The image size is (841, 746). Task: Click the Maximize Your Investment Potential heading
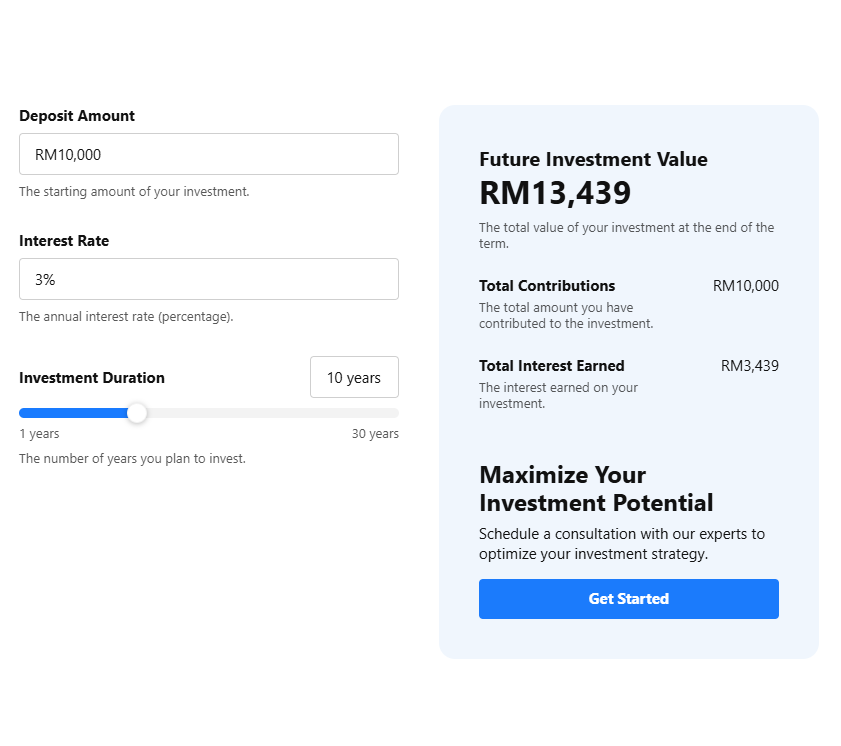[x=596, y=489]
